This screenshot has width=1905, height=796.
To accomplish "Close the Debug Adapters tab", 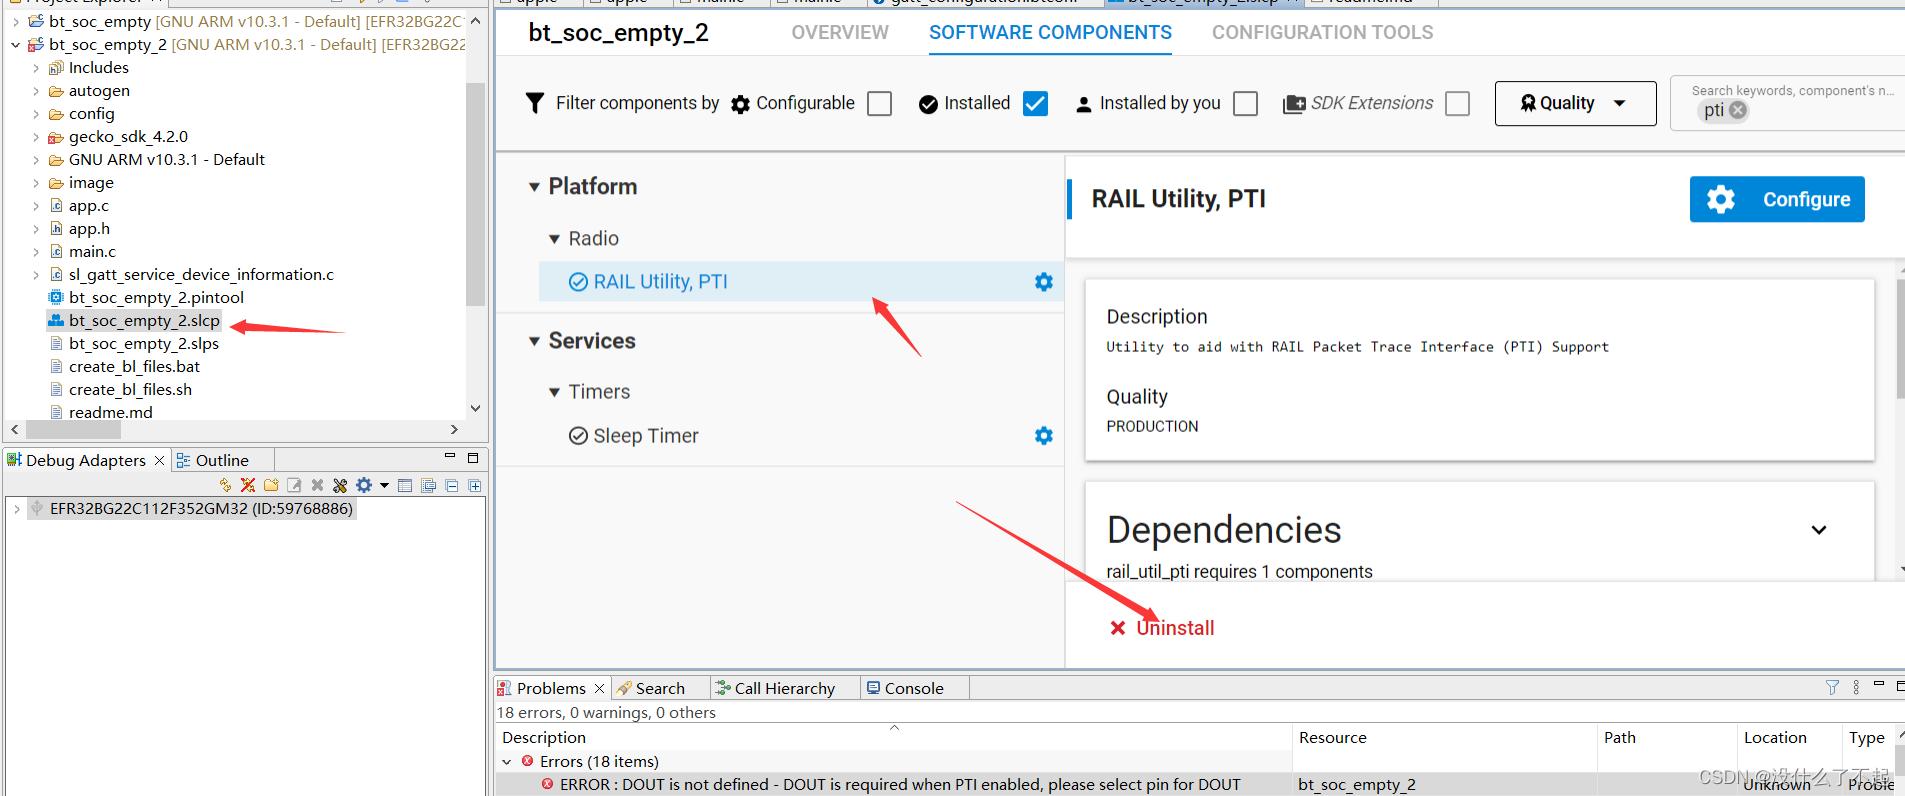I will 159,460.
